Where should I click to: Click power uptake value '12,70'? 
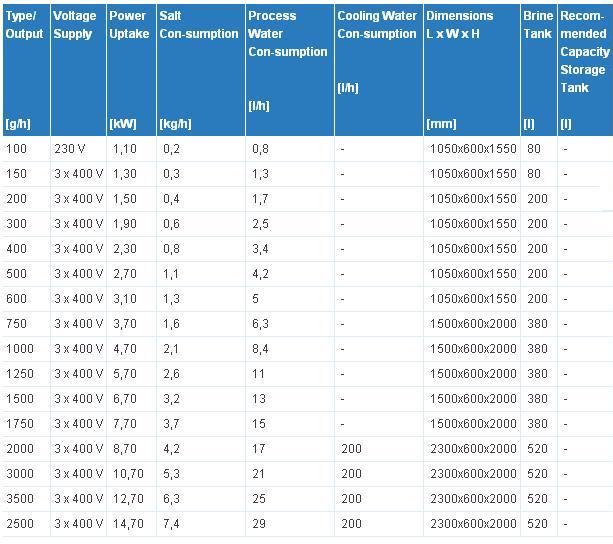point(128,499)
